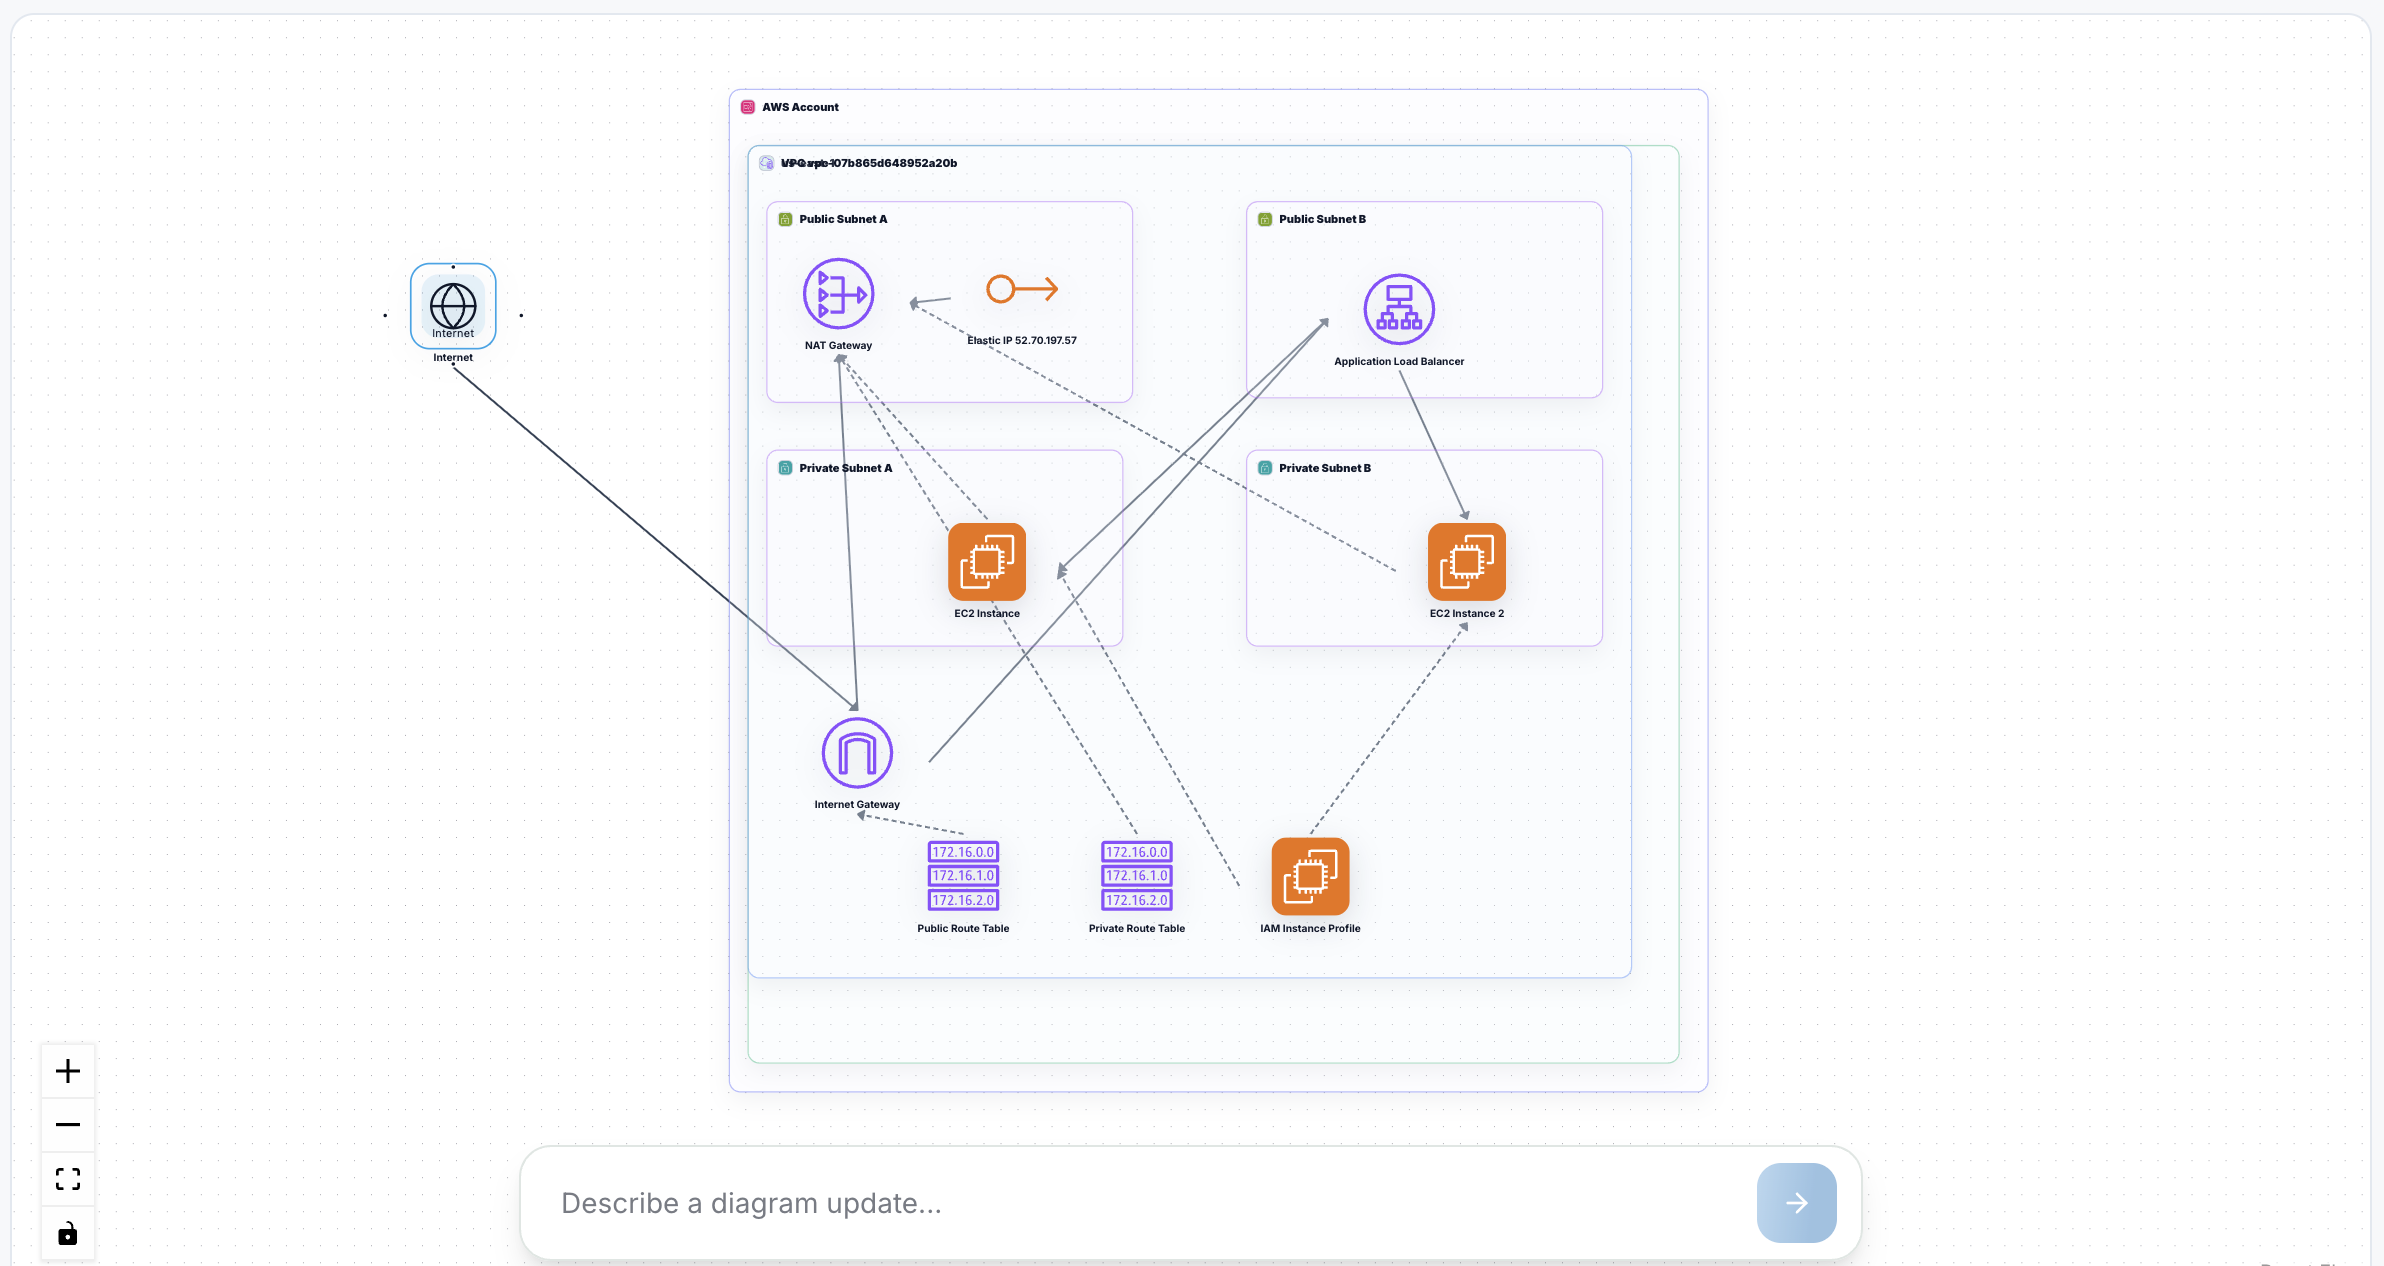Click the 'Private Route Table' label
Screen dimensions: 2384x1266
click(1137, 928)
